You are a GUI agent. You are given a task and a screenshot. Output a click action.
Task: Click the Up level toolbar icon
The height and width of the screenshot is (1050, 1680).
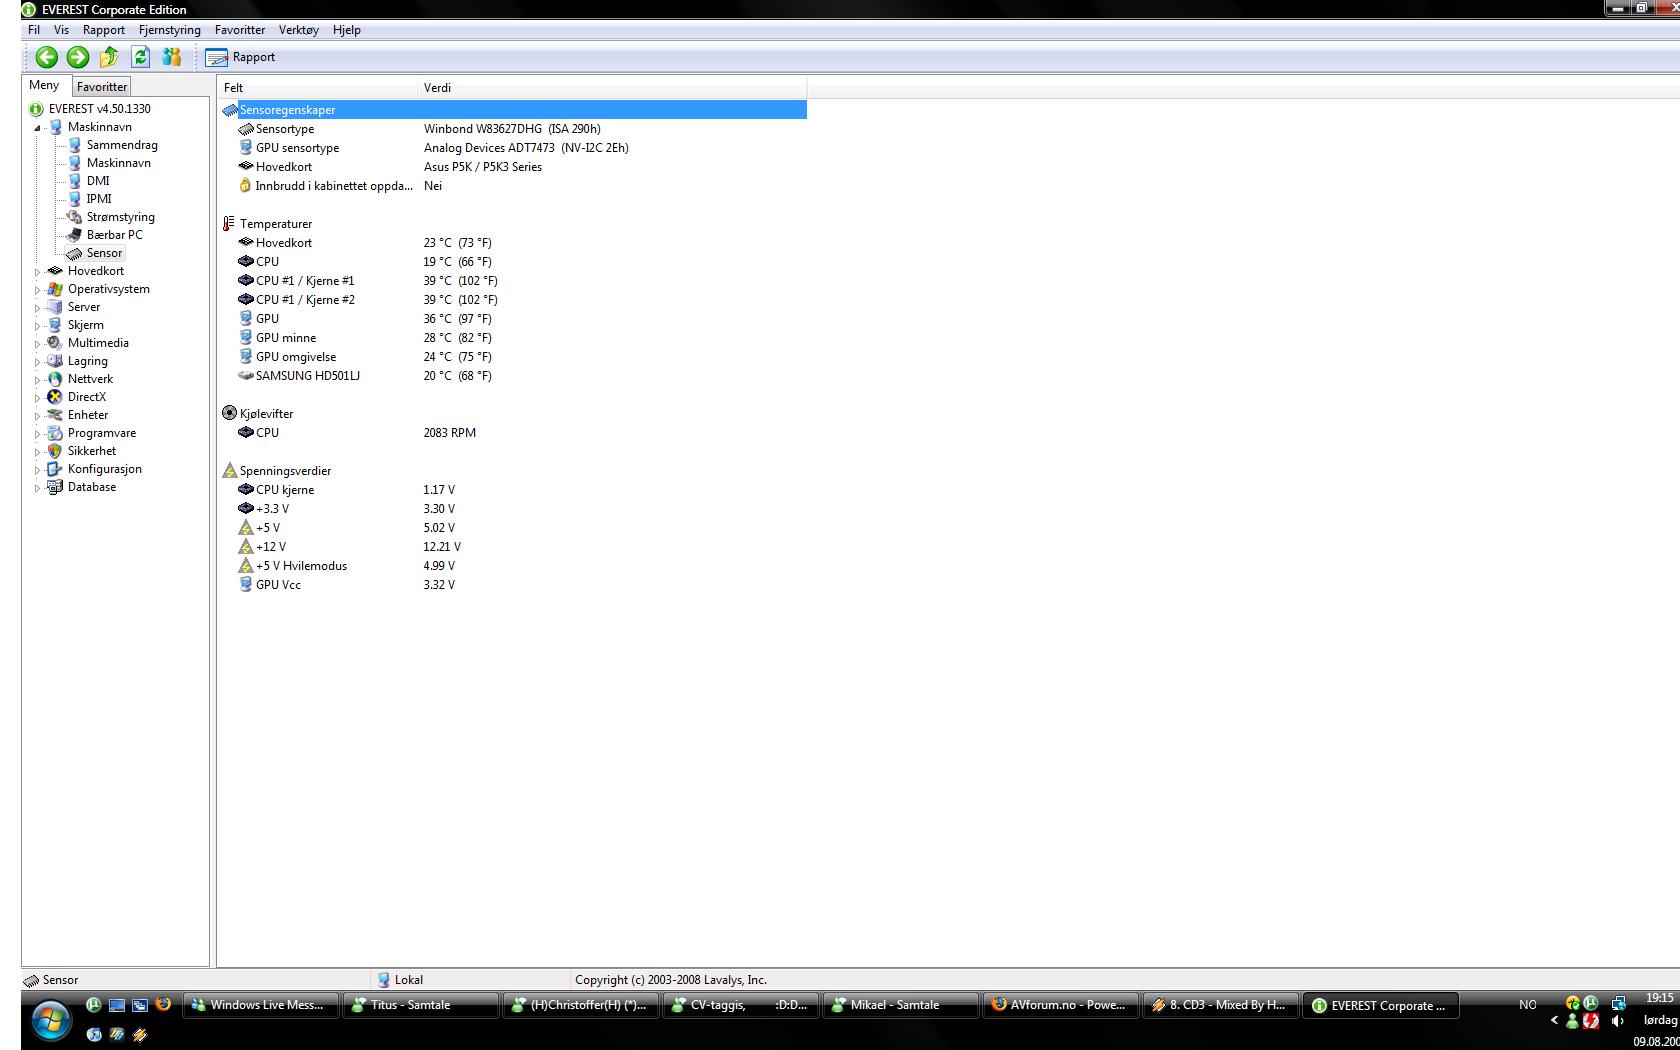coord(109,57)
